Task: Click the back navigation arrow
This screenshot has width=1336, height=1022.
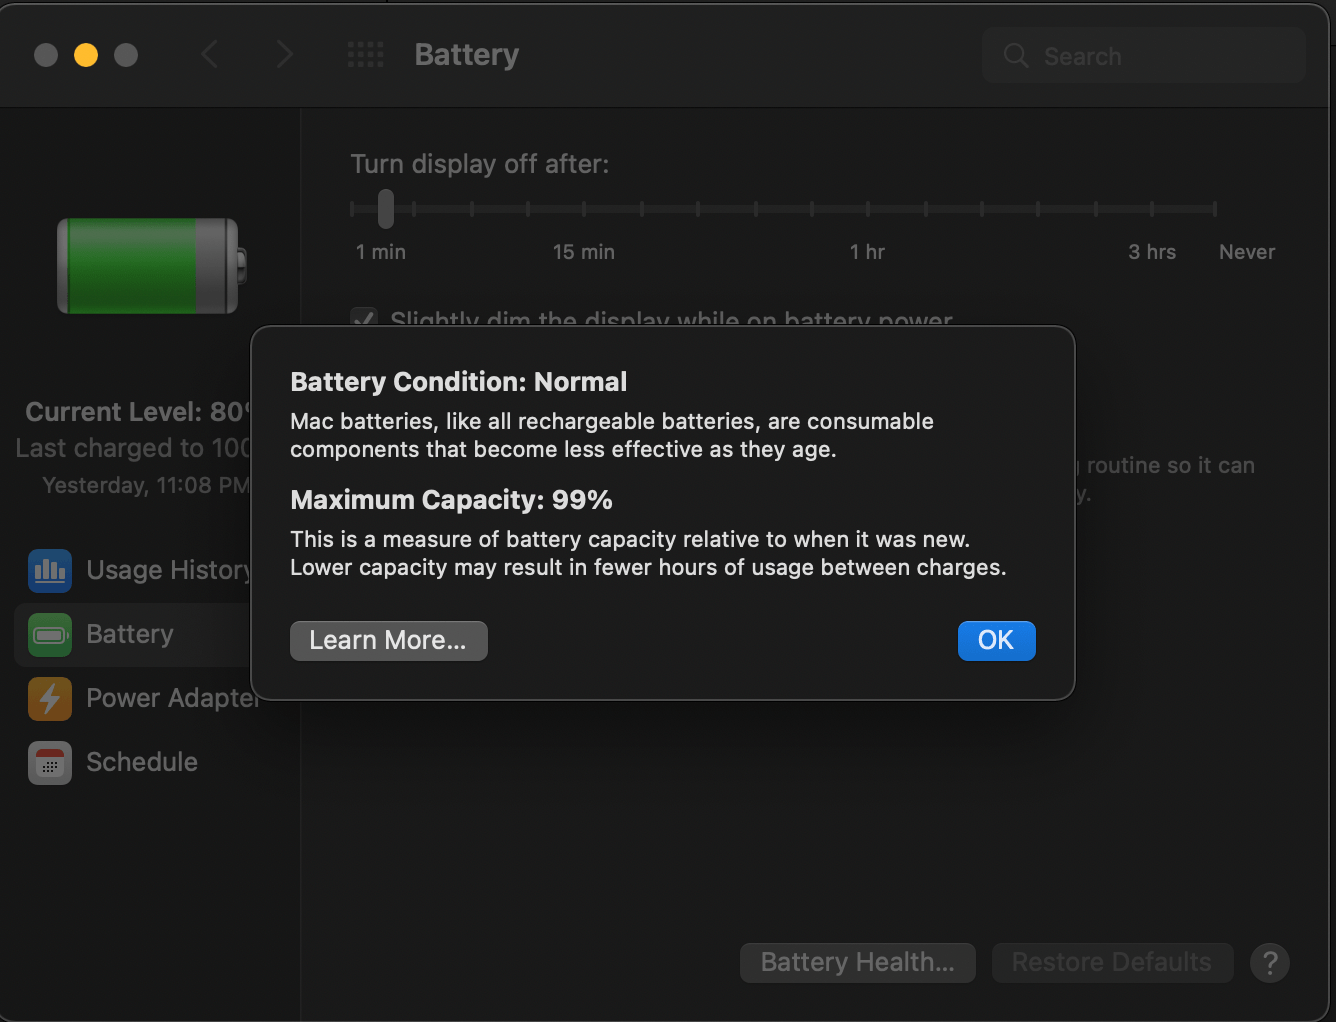Action: pyautogui.click(x=210, y=55)
